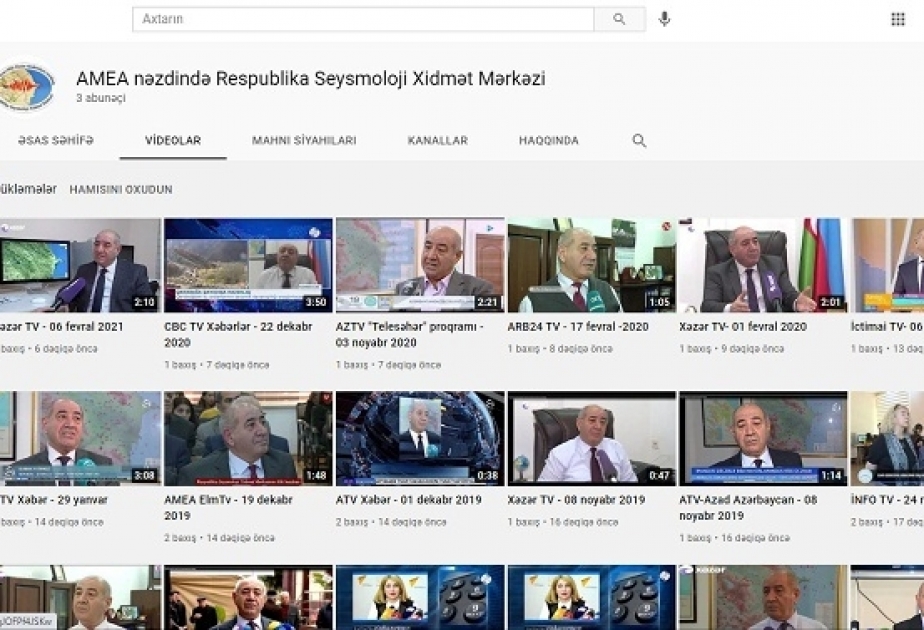Open ATV Xəbər 01 dekabr 2019 thumbnail
Viewport: 924px width, 630px height.
pos(420,438)
